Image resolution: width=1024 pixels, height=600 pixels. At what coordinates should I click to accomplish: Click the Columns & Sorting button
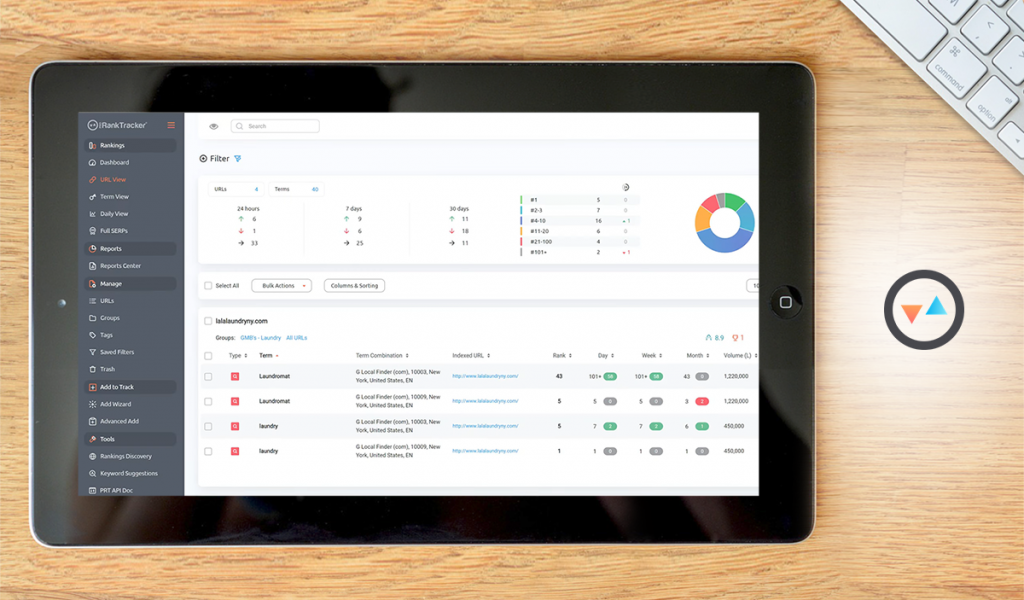(x=354, y=286)
